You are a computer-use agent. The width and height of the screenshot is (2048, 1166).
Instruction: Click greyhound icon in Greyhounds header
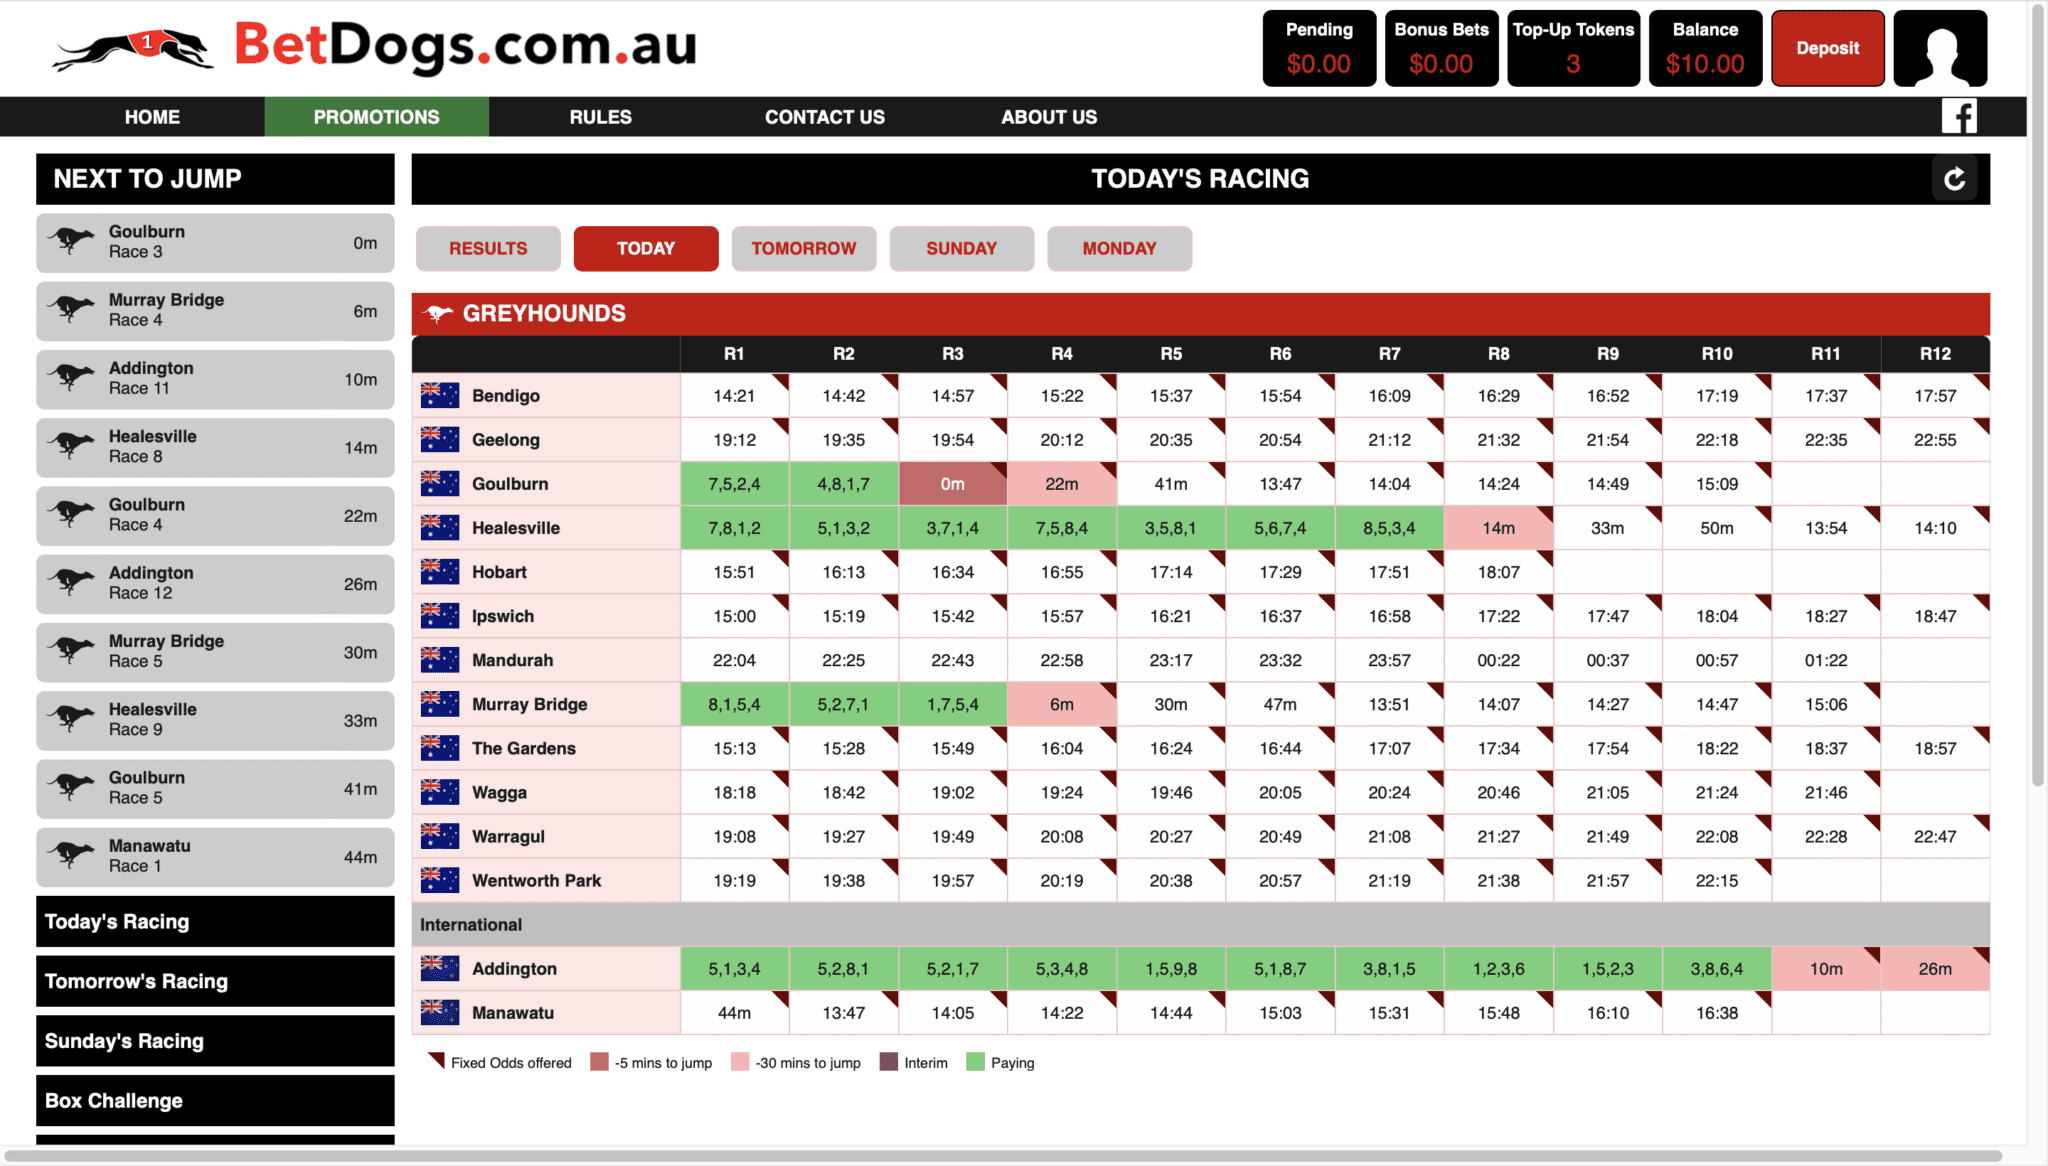(438, 314)
